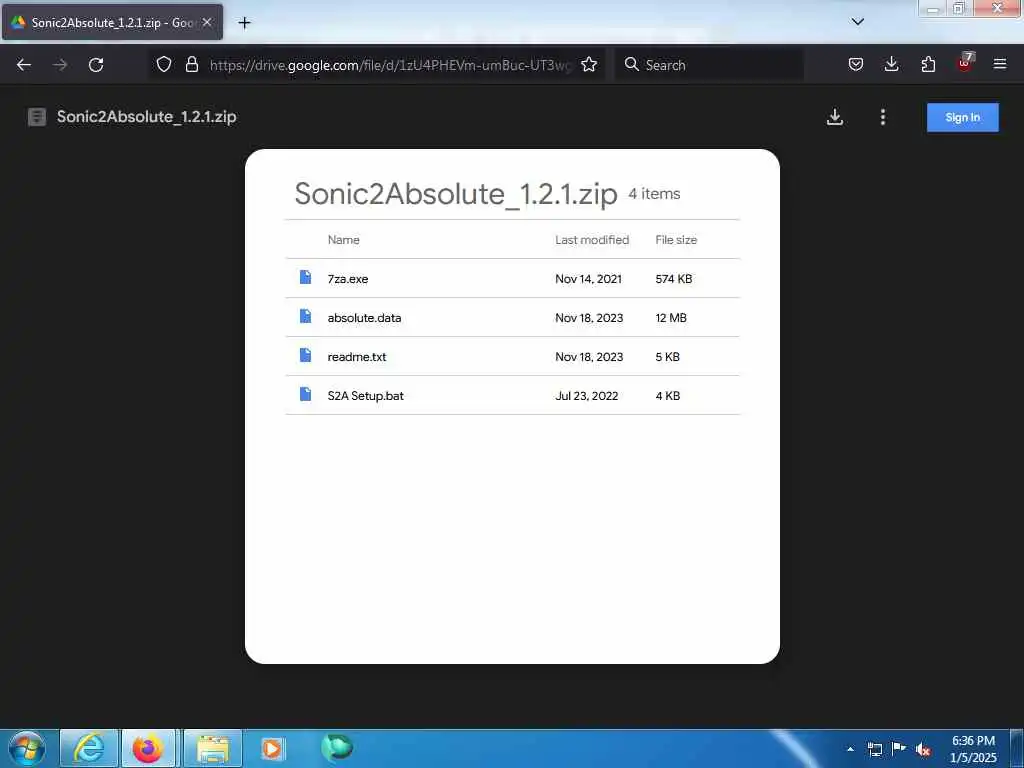Click the 7za.exe file icon

coord(305,278)
